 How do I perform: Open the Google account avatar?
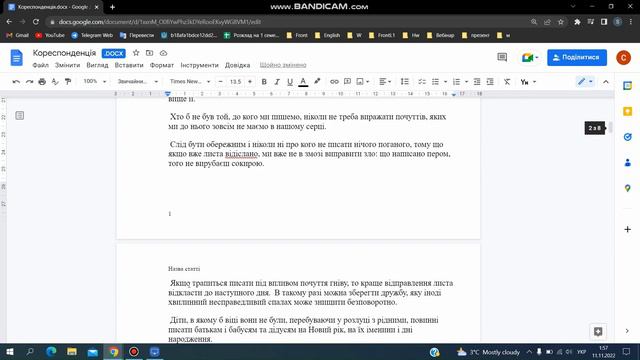click(623, 58)
